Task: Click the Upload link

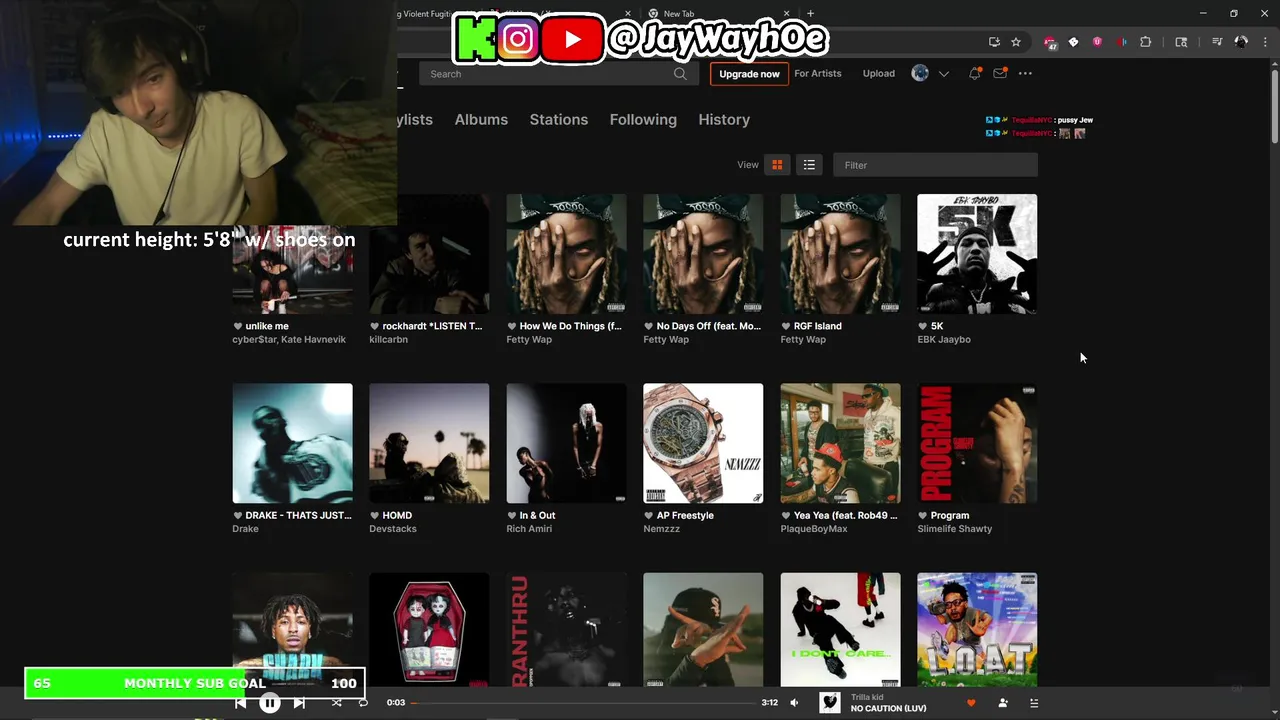Action: [879, 73]
